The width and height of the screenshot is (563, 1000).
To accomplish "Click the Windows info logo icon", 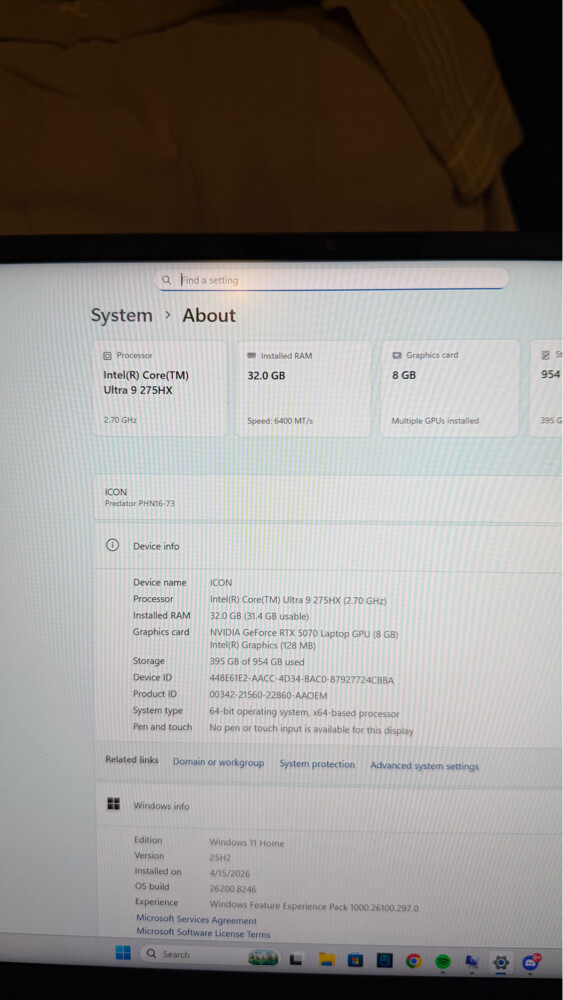I will [113, 804].
